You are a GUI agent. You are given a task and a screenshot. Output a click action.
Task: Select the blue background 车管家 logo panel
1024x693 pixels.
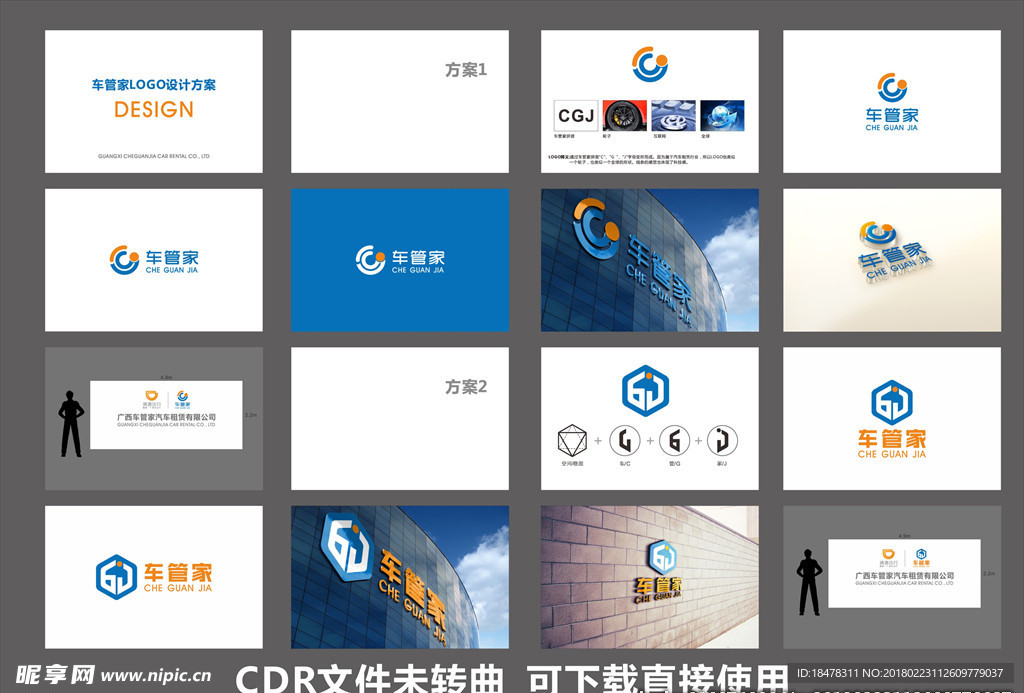click(x=399, y=259)
